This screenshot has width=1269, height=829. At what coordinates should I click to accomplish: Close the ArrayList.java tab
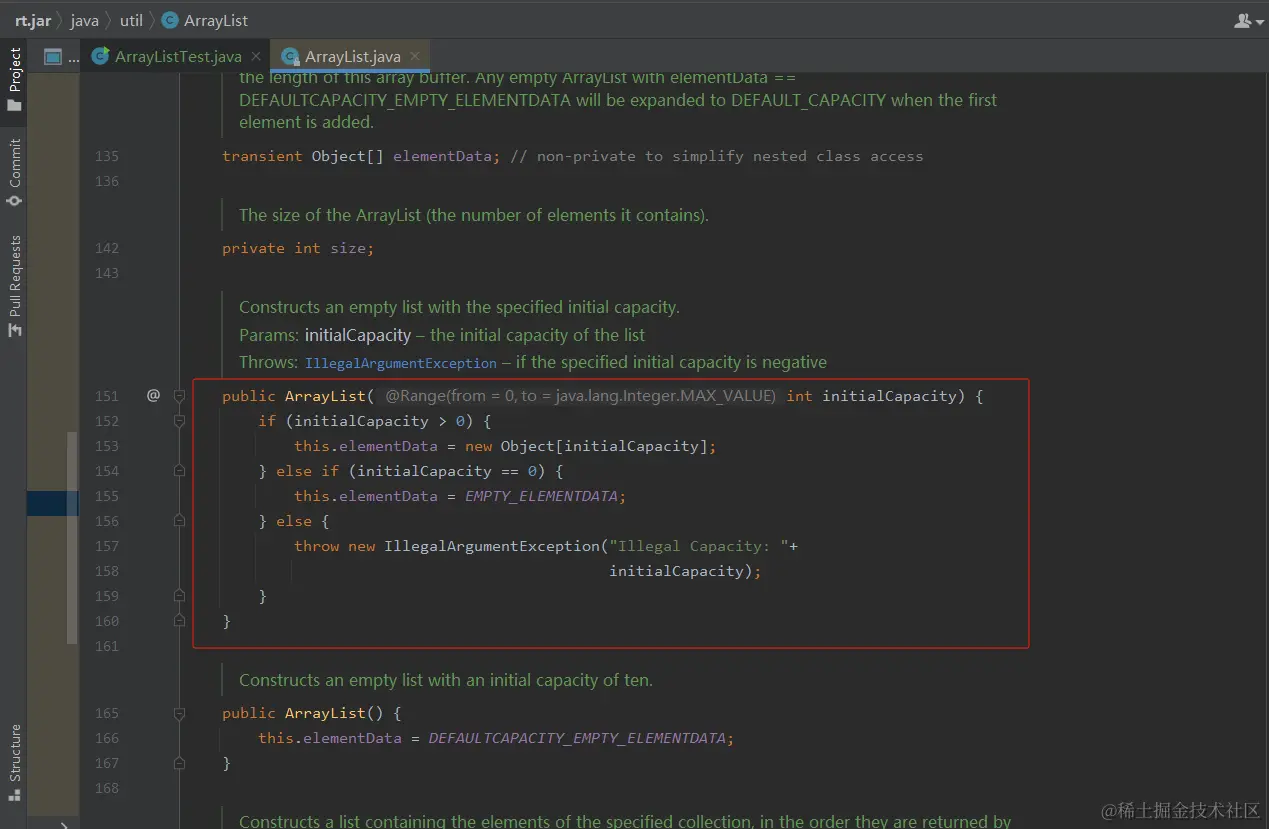click(x=415, y=57)
